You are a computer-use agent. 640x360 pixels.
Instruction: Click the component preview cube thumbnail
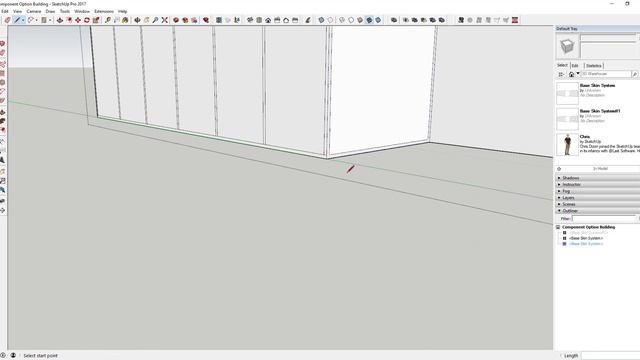pyautogui.click(x=567, y=47)
